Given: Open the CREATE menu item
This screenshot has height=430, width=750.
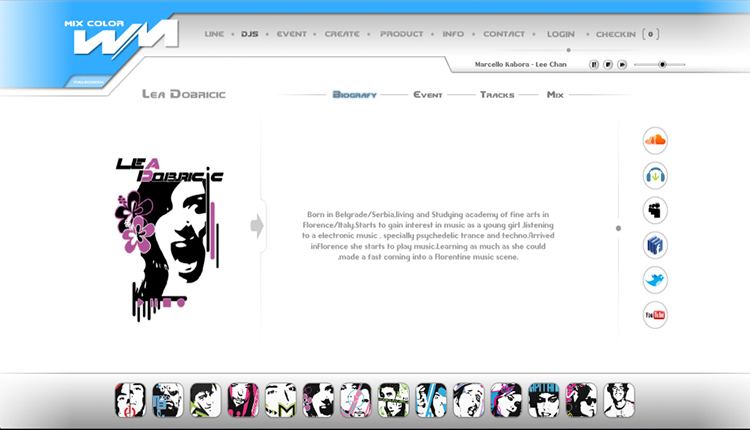Looking at the screenshot, I should [342, 34].
